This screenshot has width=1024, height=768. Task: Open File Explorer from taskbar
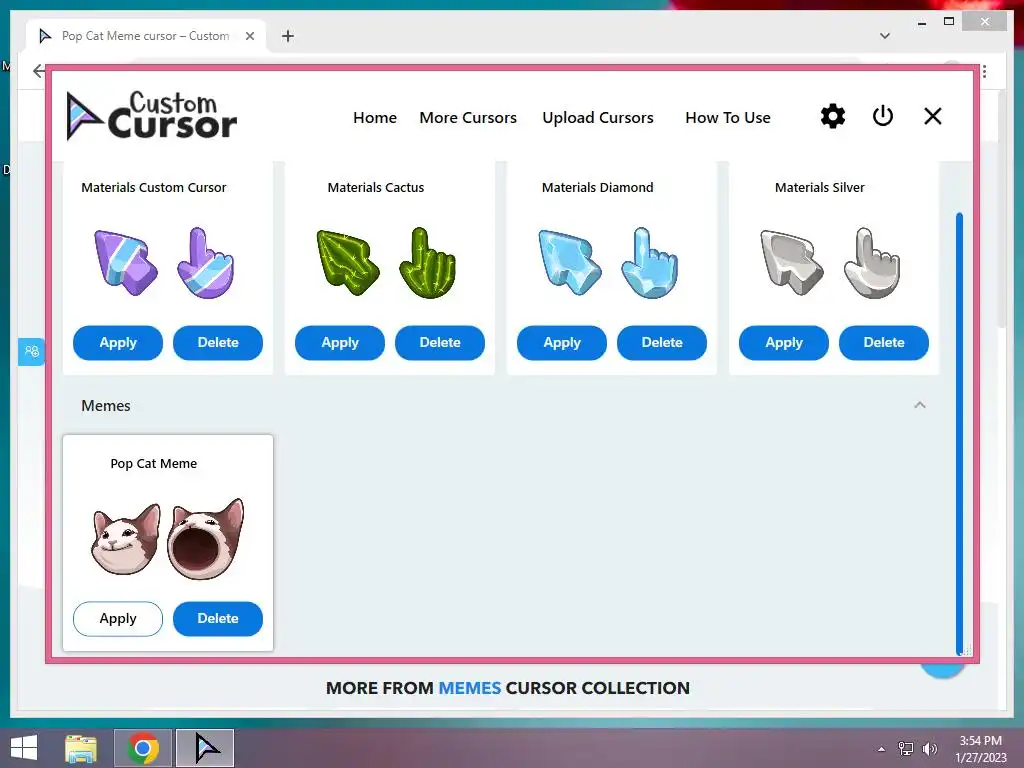[x=81, y=748]
